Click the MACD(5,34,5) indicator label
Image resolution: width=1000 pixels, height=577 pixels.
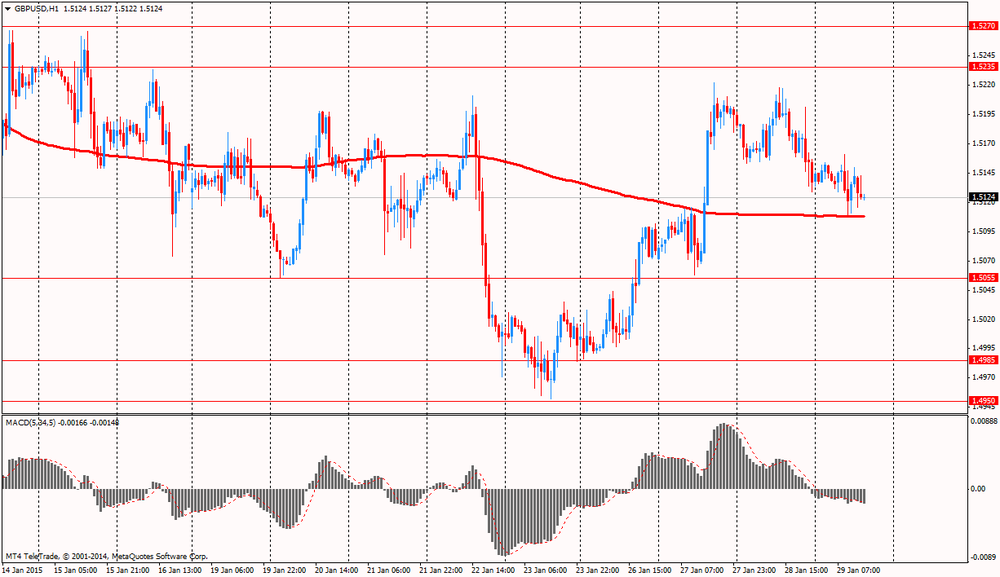click(x=31, y=423)
